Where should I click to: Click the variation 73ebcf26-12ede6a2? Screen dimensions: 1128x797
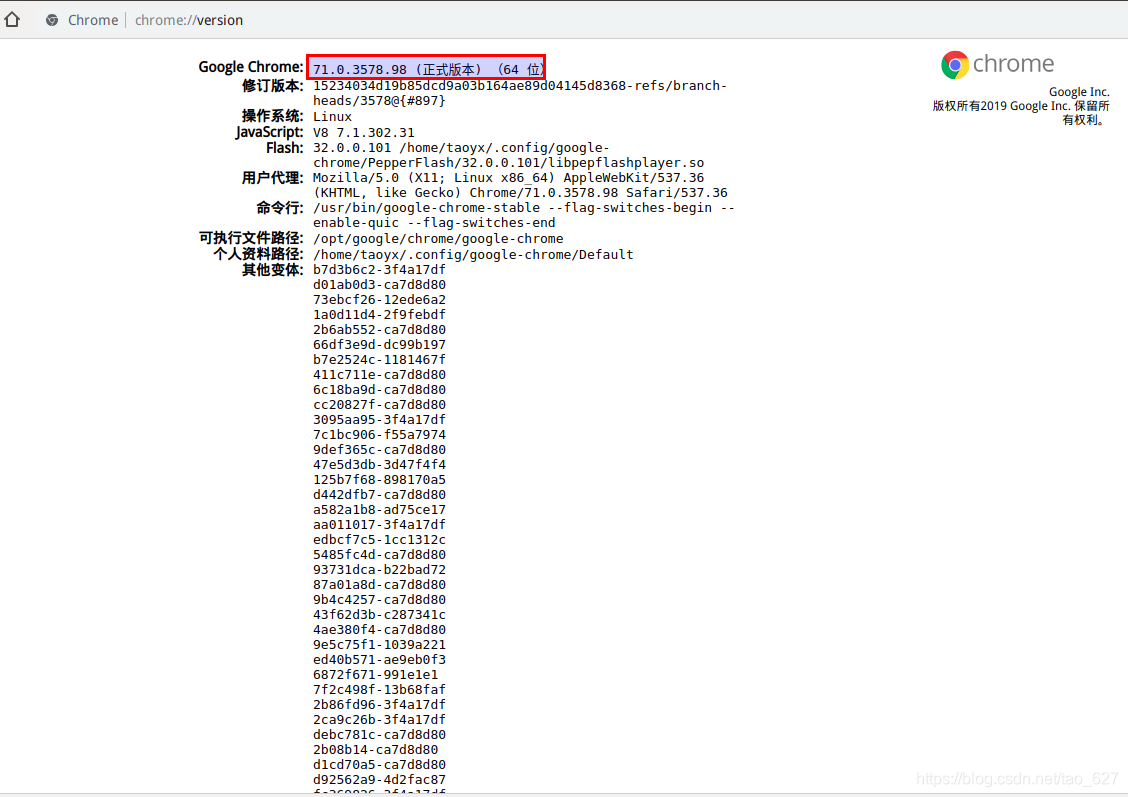[379, 300]
